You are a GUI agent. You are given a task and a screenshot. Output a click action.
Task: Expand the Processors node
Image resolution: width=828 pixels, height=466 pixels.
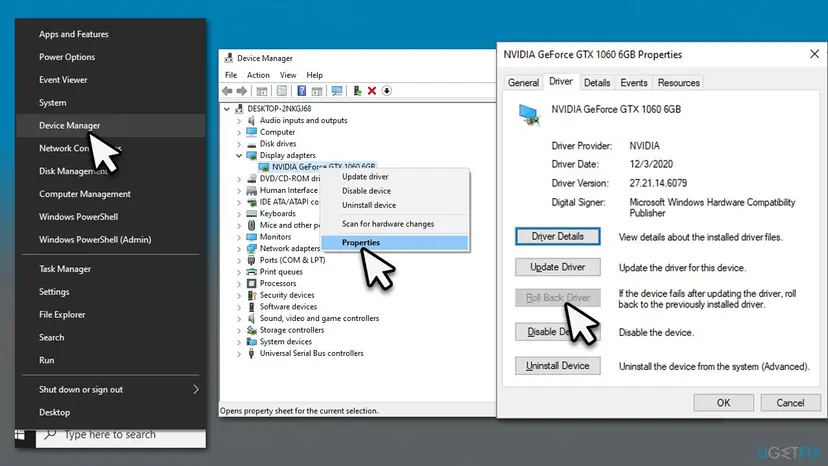pyautogui.click(x=239, y=284)
